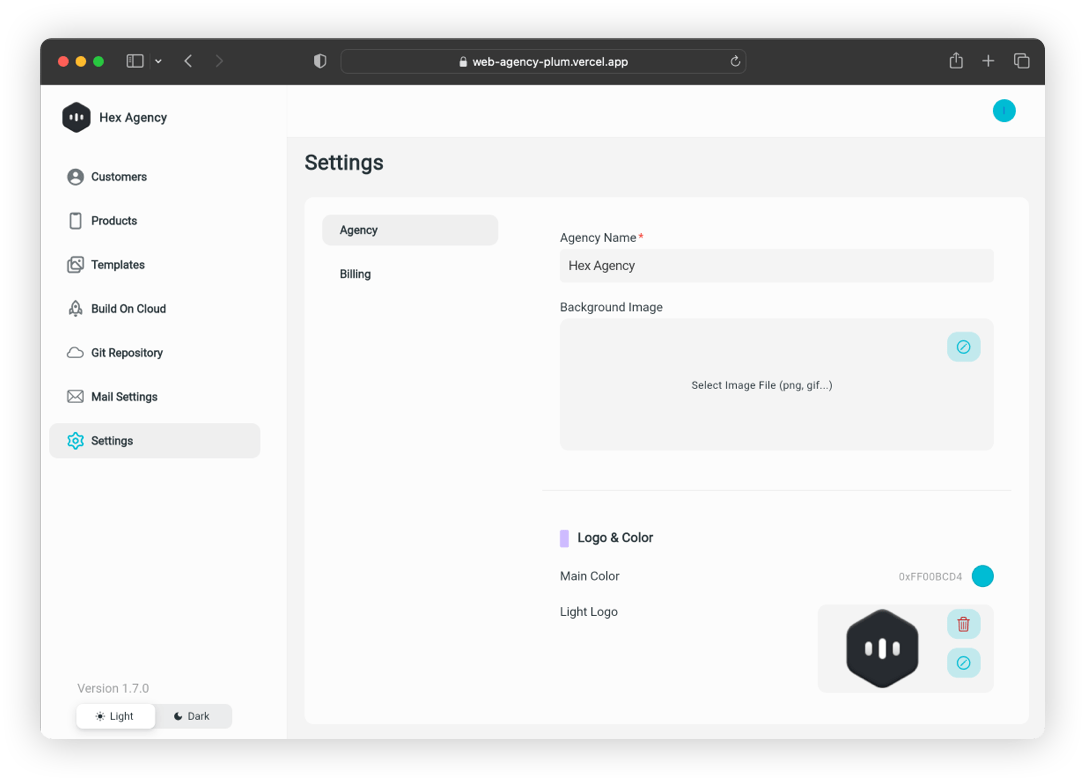Click the Hex Agency hexagon logo
Image resolution: width=1085 pixels, height=781 pixels.
click(x=76, y=117)
